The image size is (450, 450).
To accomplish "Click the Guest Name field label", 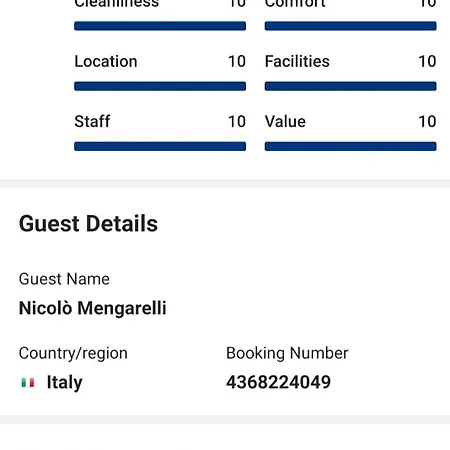I will pyautogui.click(x=64, y=279).
